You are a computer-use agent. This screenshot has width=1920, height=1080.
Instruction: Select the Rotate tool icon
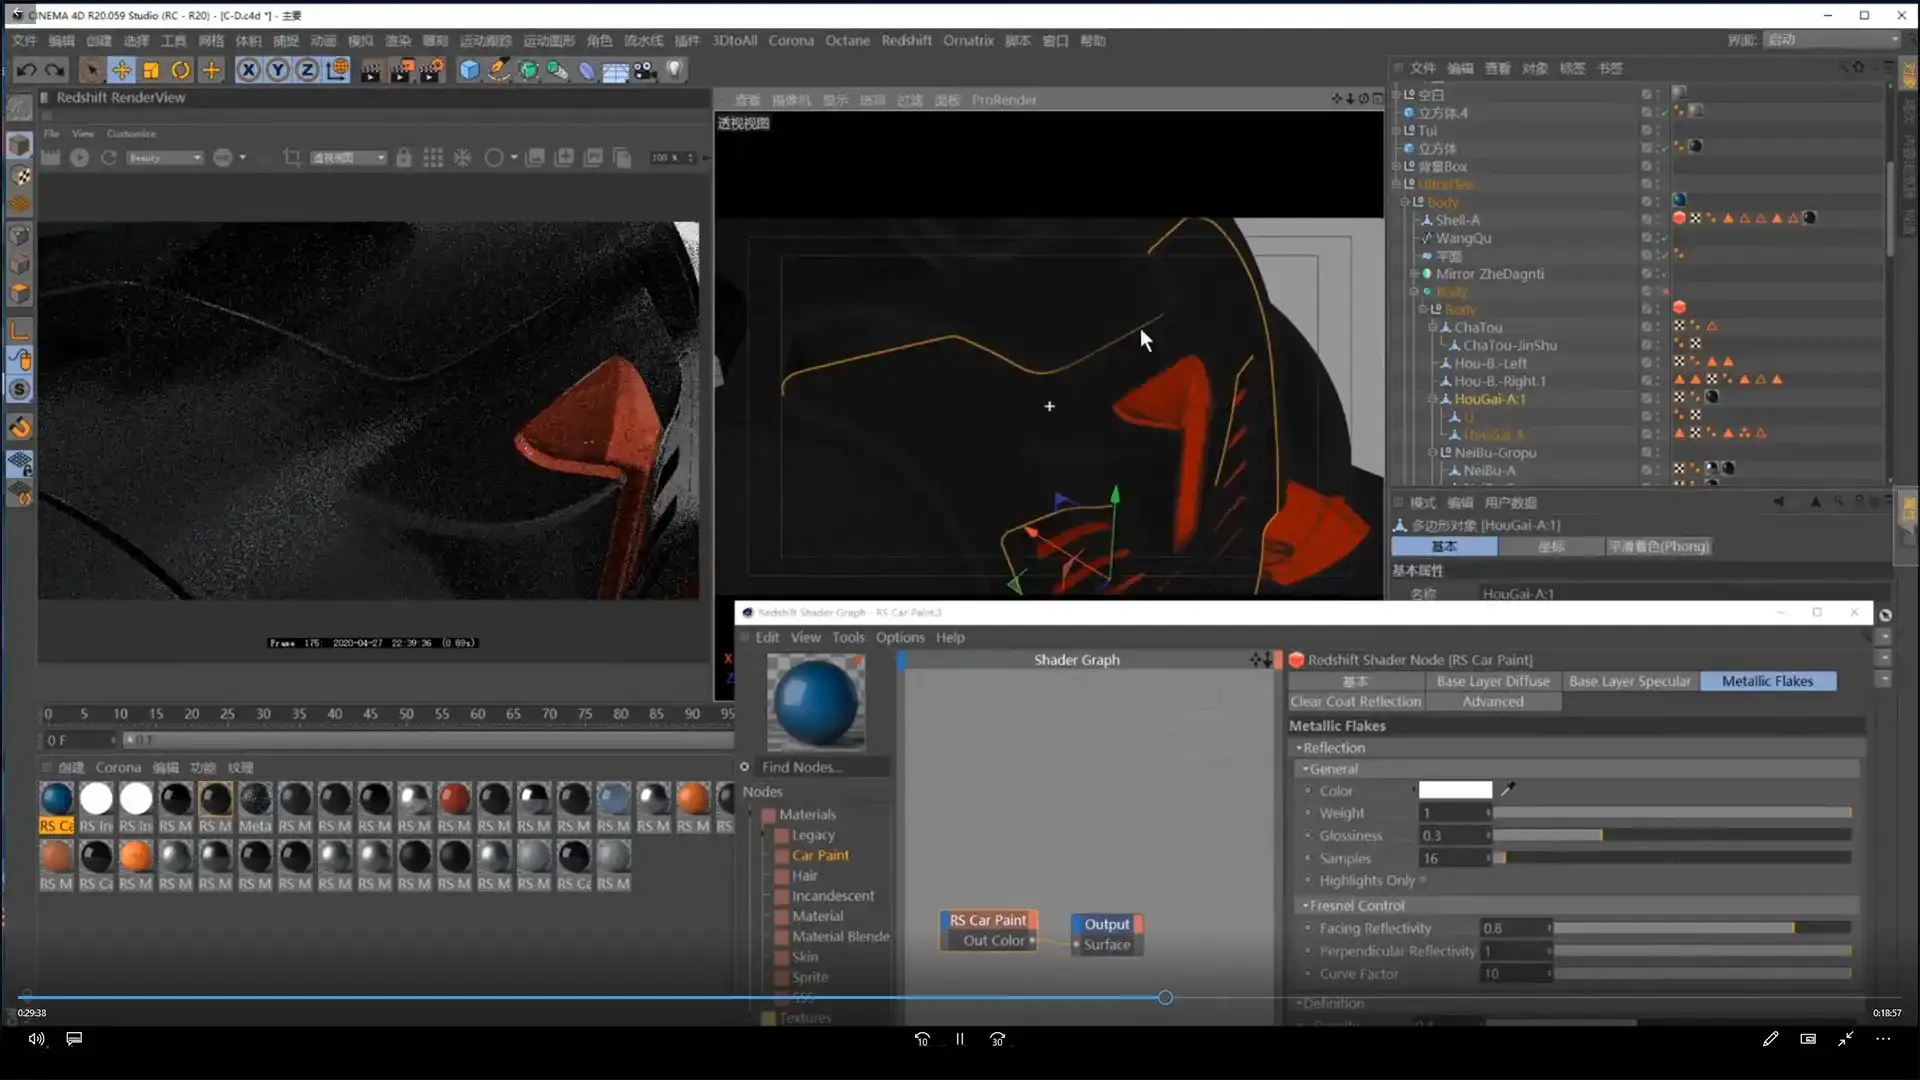pos(181,70)
